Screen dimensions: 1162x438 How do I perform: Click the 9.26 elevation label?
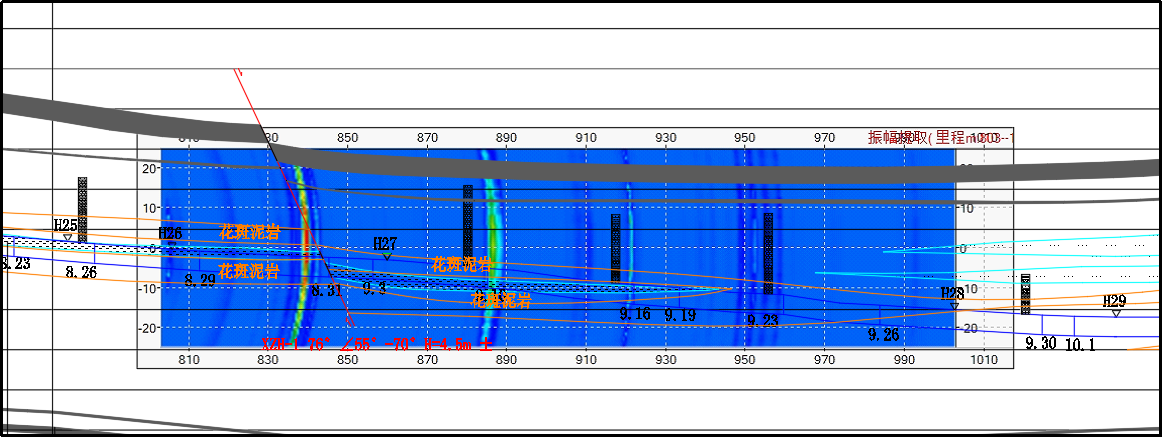883,333
